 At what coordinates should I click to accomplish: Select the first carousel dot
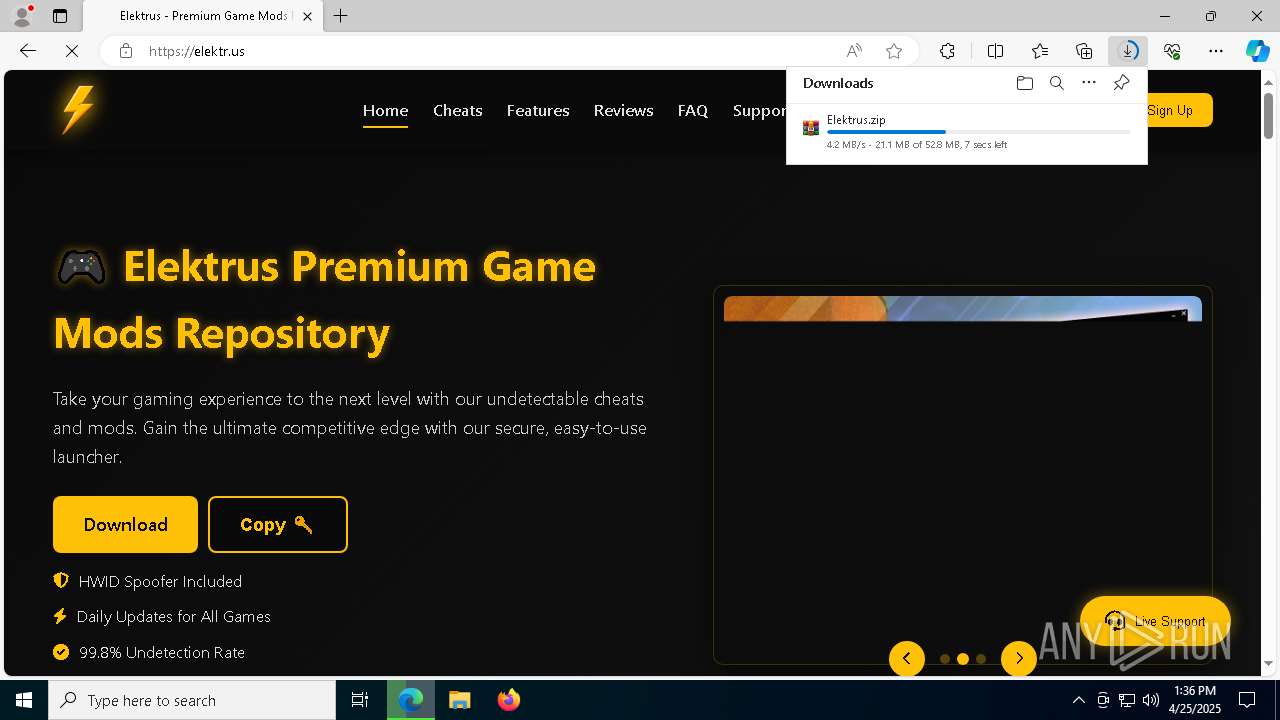(945, 659)
